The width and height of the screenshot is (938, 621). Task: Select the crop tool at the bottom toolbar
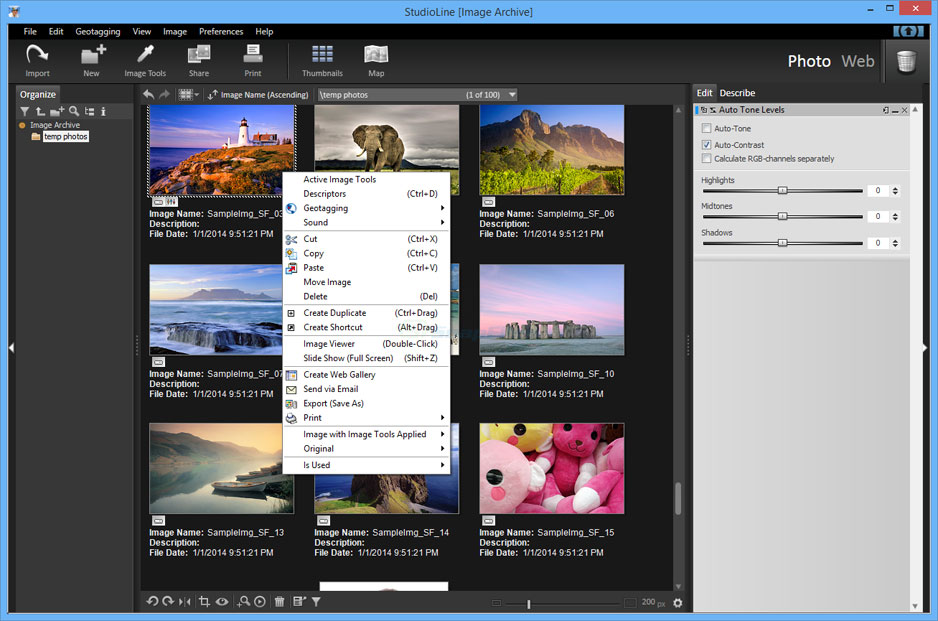(205, 601)
